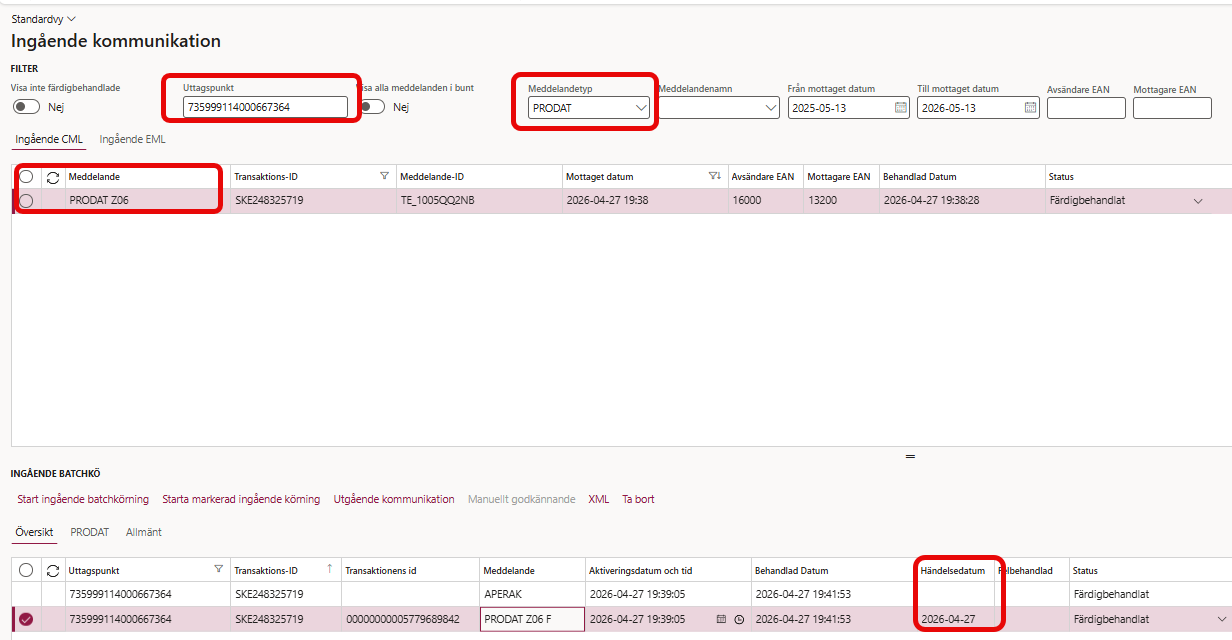
Task: Sort filter icon on Mottaget datum column
Action: (714, 176)
